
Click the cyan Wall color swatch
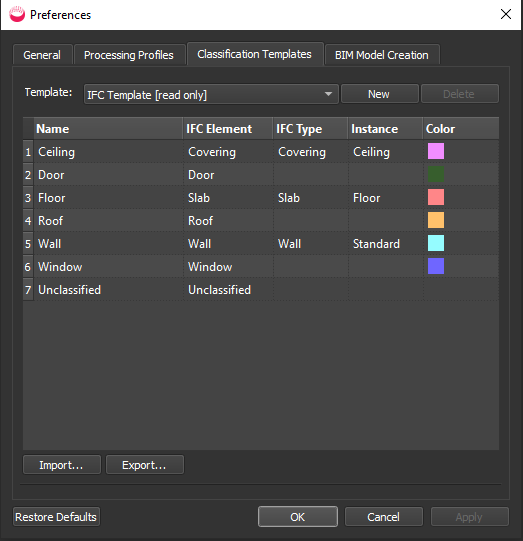[436, 243]
